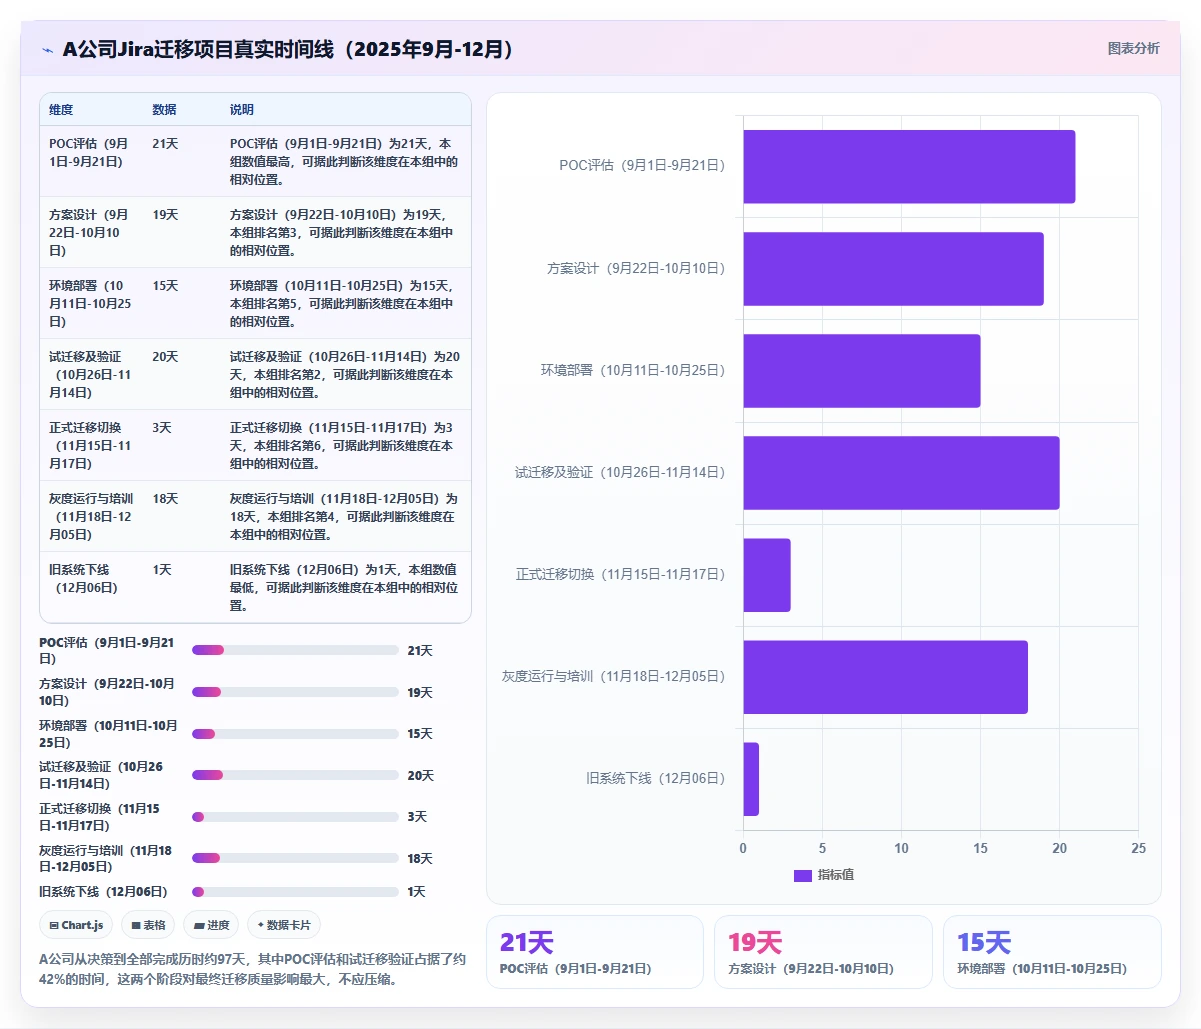Click the 图表分析 label in header
1201x1029 pixels.
[1133, 48]
